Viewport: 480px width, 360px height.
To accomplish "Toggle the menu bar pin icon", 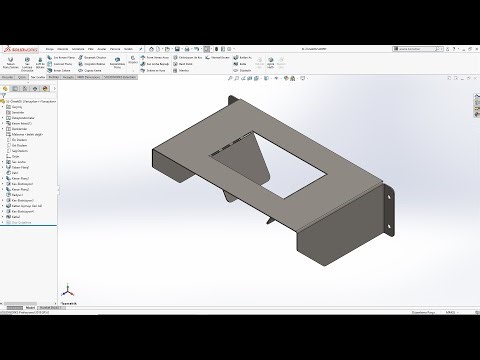I will tap(141, 49).
